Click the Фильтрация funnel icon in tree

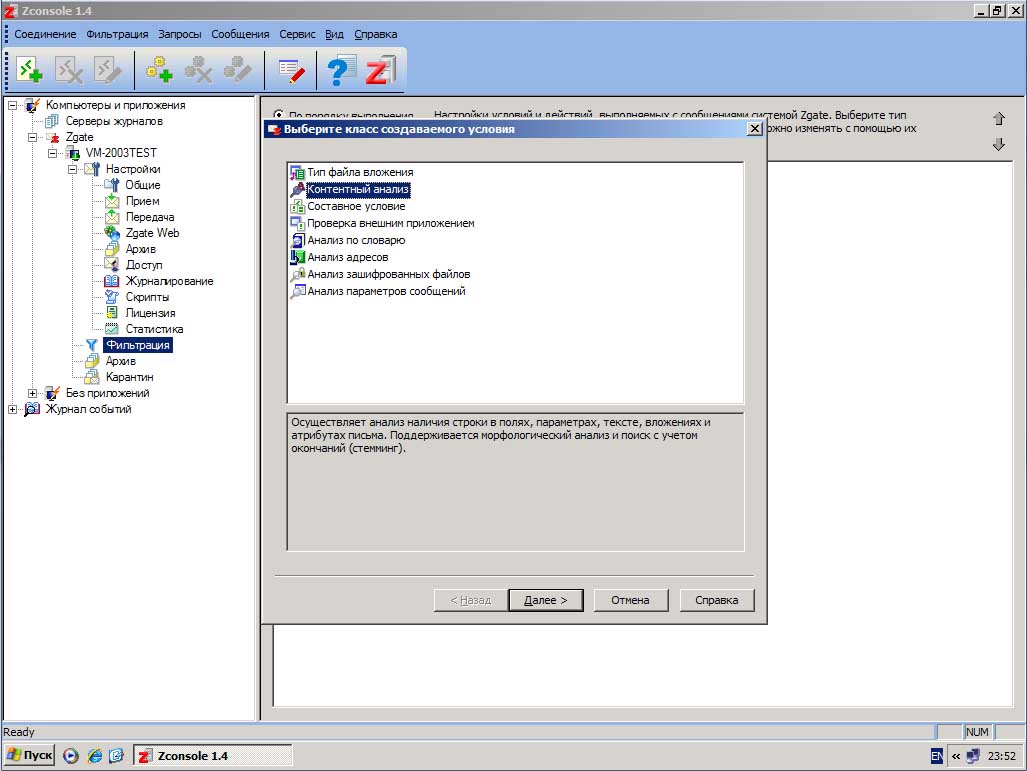tap(92, 345)
